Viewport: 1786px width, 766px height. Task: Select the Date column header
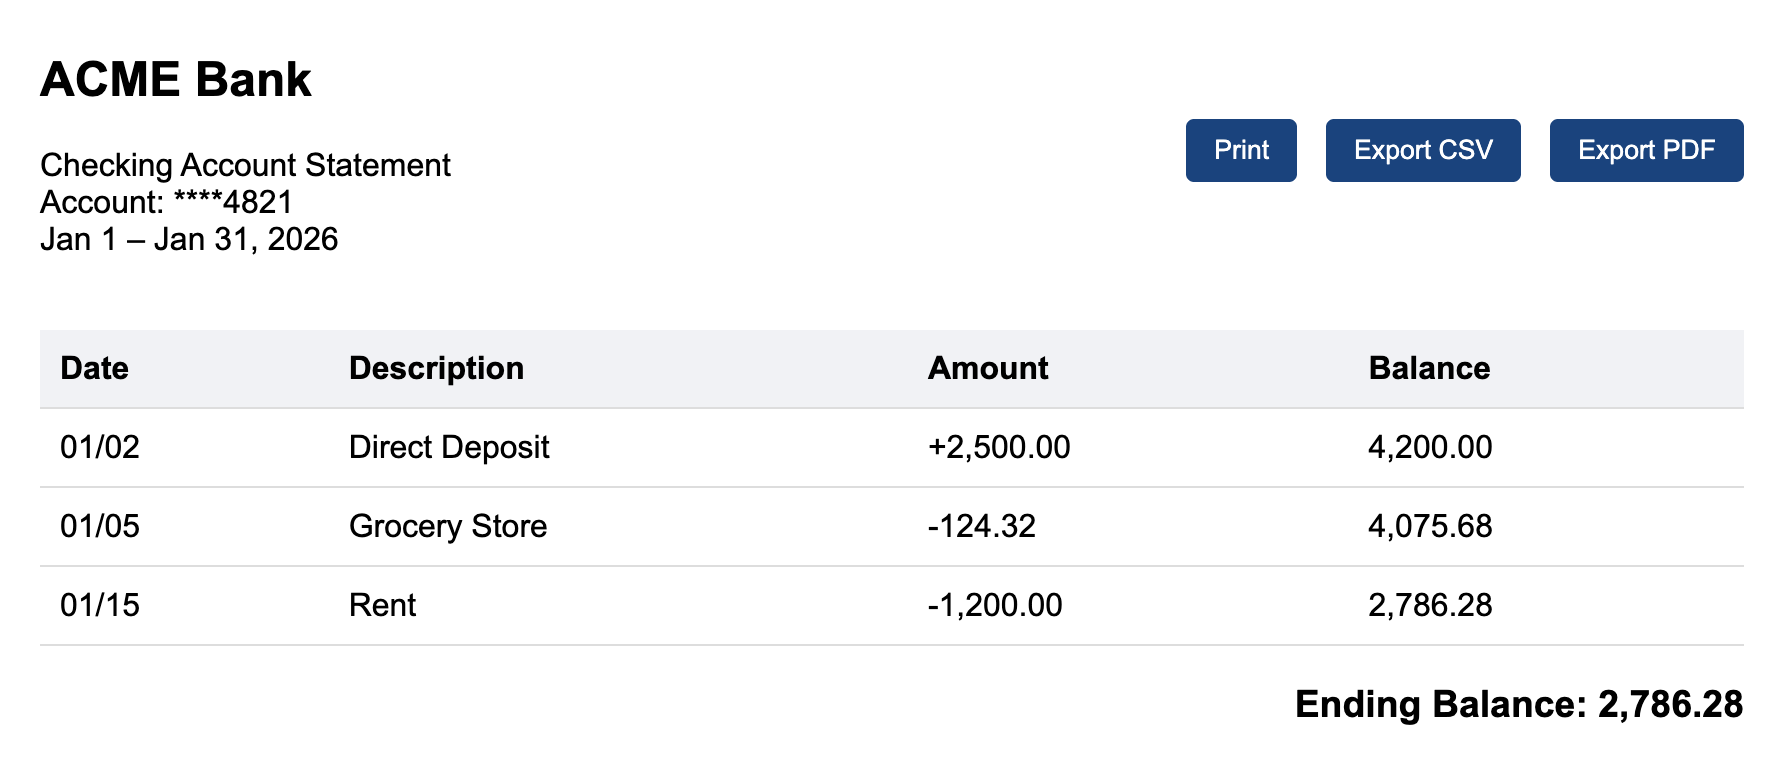click(x=94, y=368)
